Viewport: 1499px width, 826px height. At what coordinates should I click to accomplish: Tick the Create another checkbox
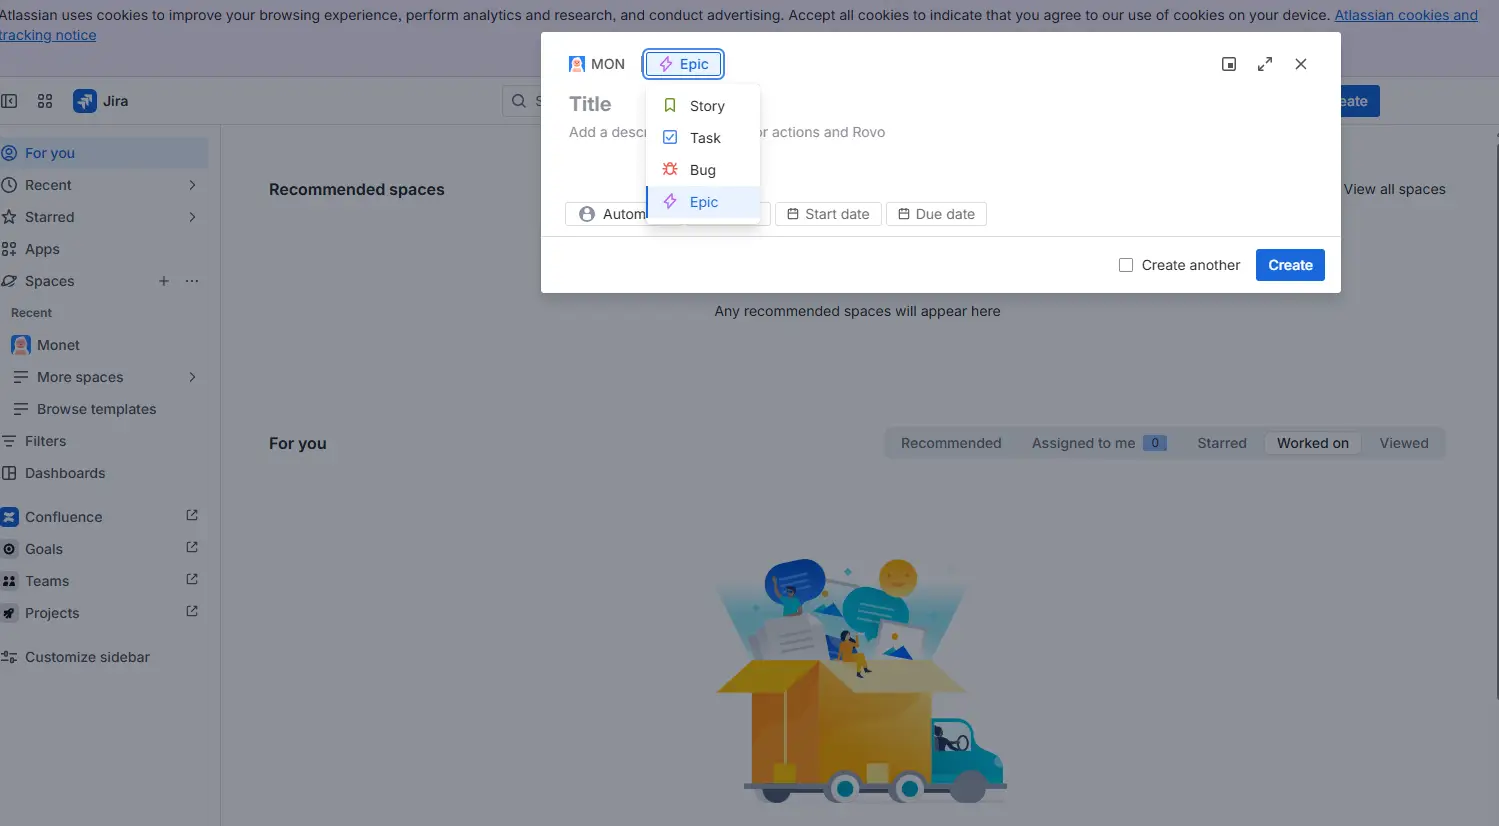pyautogui.click(x=1126, y=265)
